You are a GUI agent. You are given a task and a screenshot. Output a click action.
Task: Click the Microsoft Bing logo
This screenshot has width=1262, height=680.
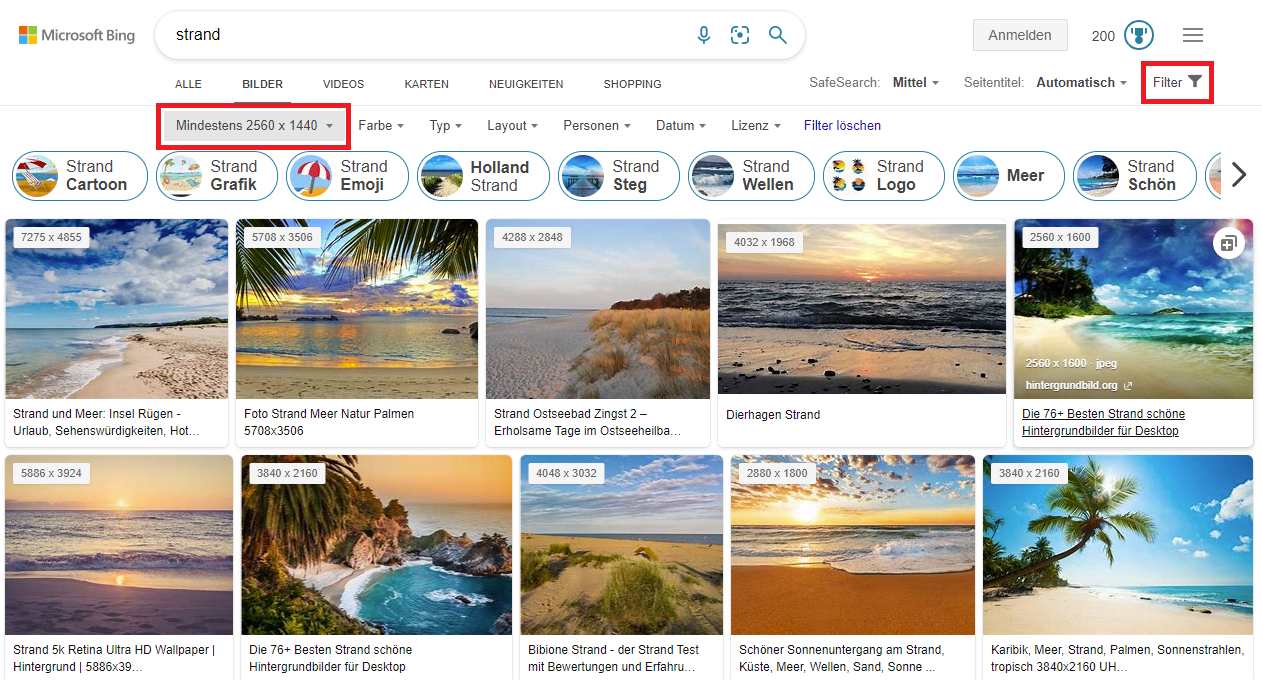[77, 35]
